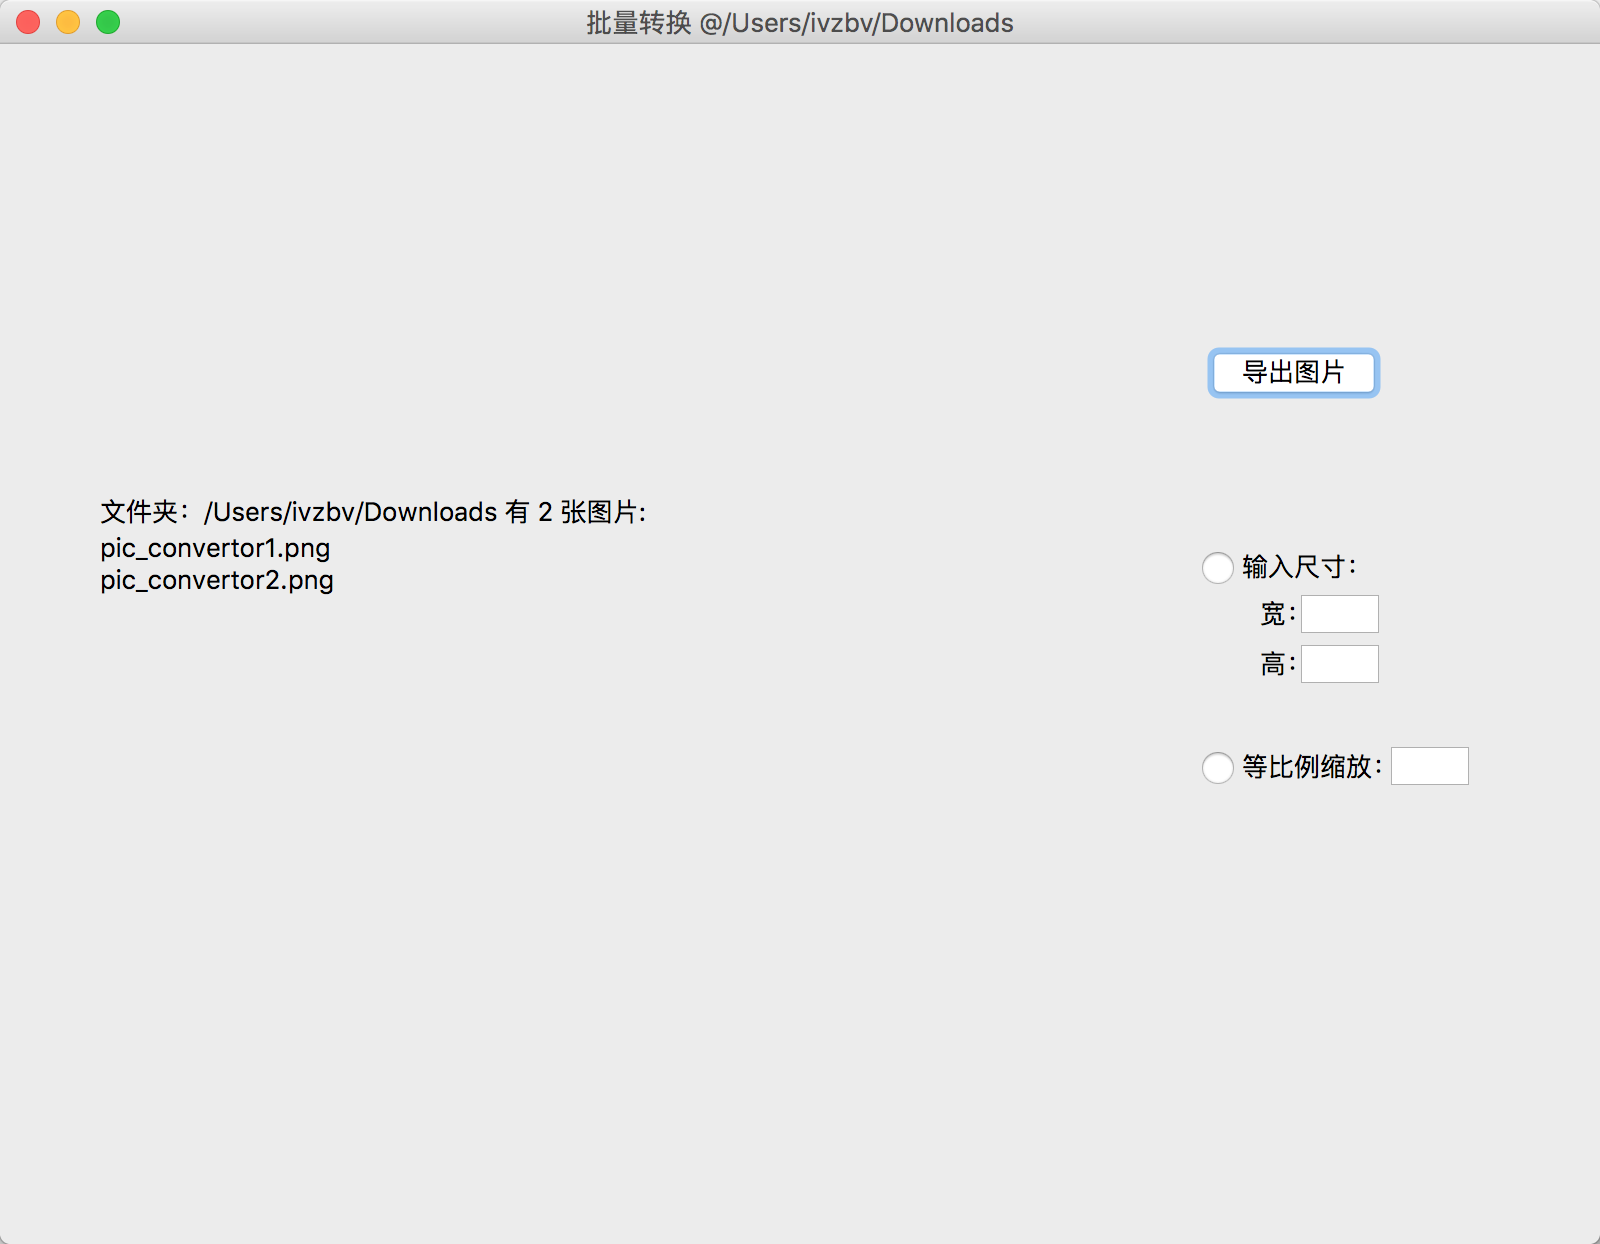Minimize the 批量转换 window
The height and width of the screenshot is (1244, 1600).
[66, 20]
